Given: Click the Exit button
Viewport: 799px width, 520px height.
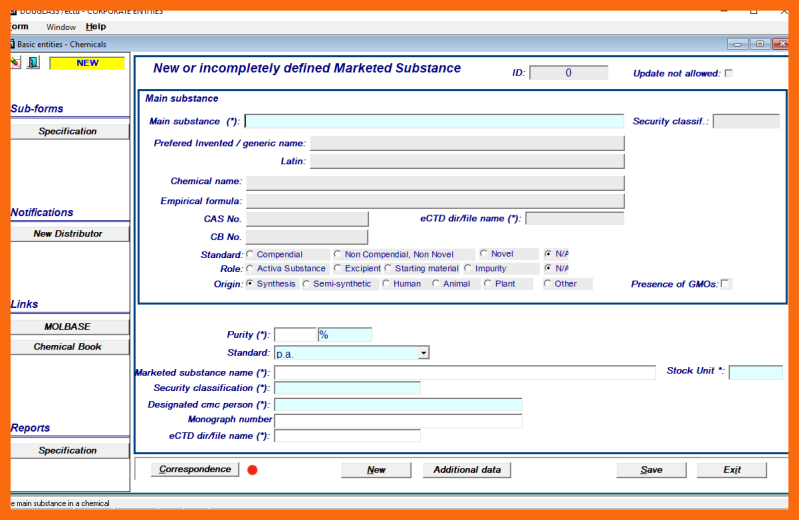Looking at the screenshot, I should tap(732, 470).
